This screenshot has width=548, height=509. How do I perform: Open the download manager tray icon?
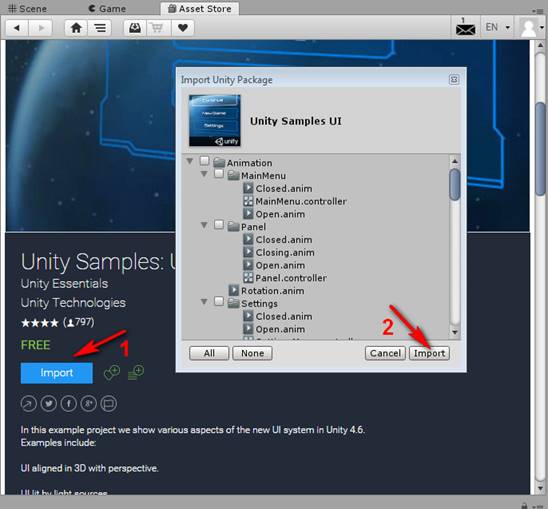(135, 28)
